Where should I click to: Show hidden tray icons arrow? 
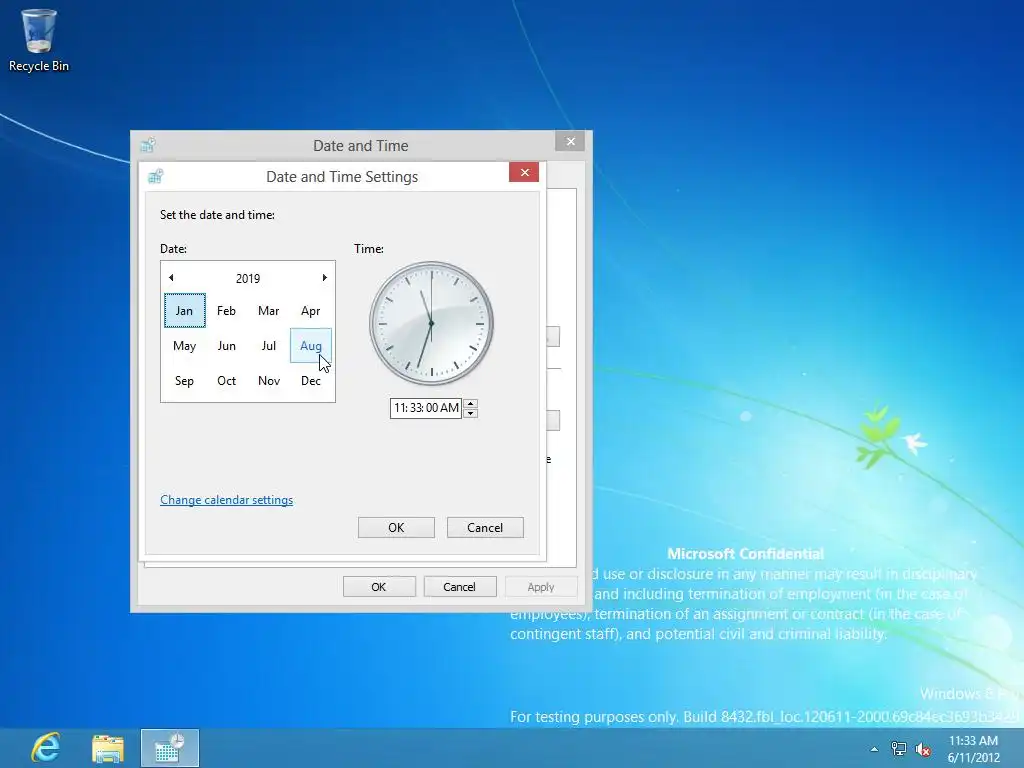(874, 749)
